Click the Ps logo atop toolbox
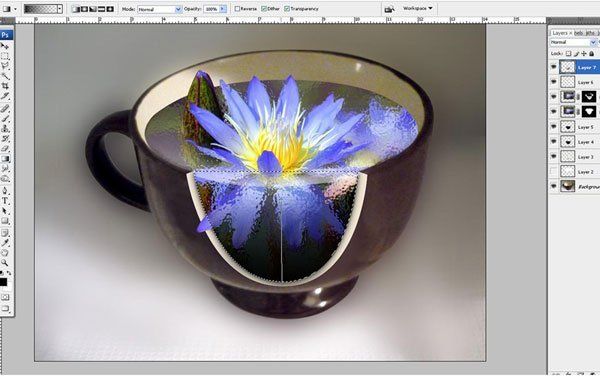Viewport: 600px width, 376px height. [x=6, y=35]
